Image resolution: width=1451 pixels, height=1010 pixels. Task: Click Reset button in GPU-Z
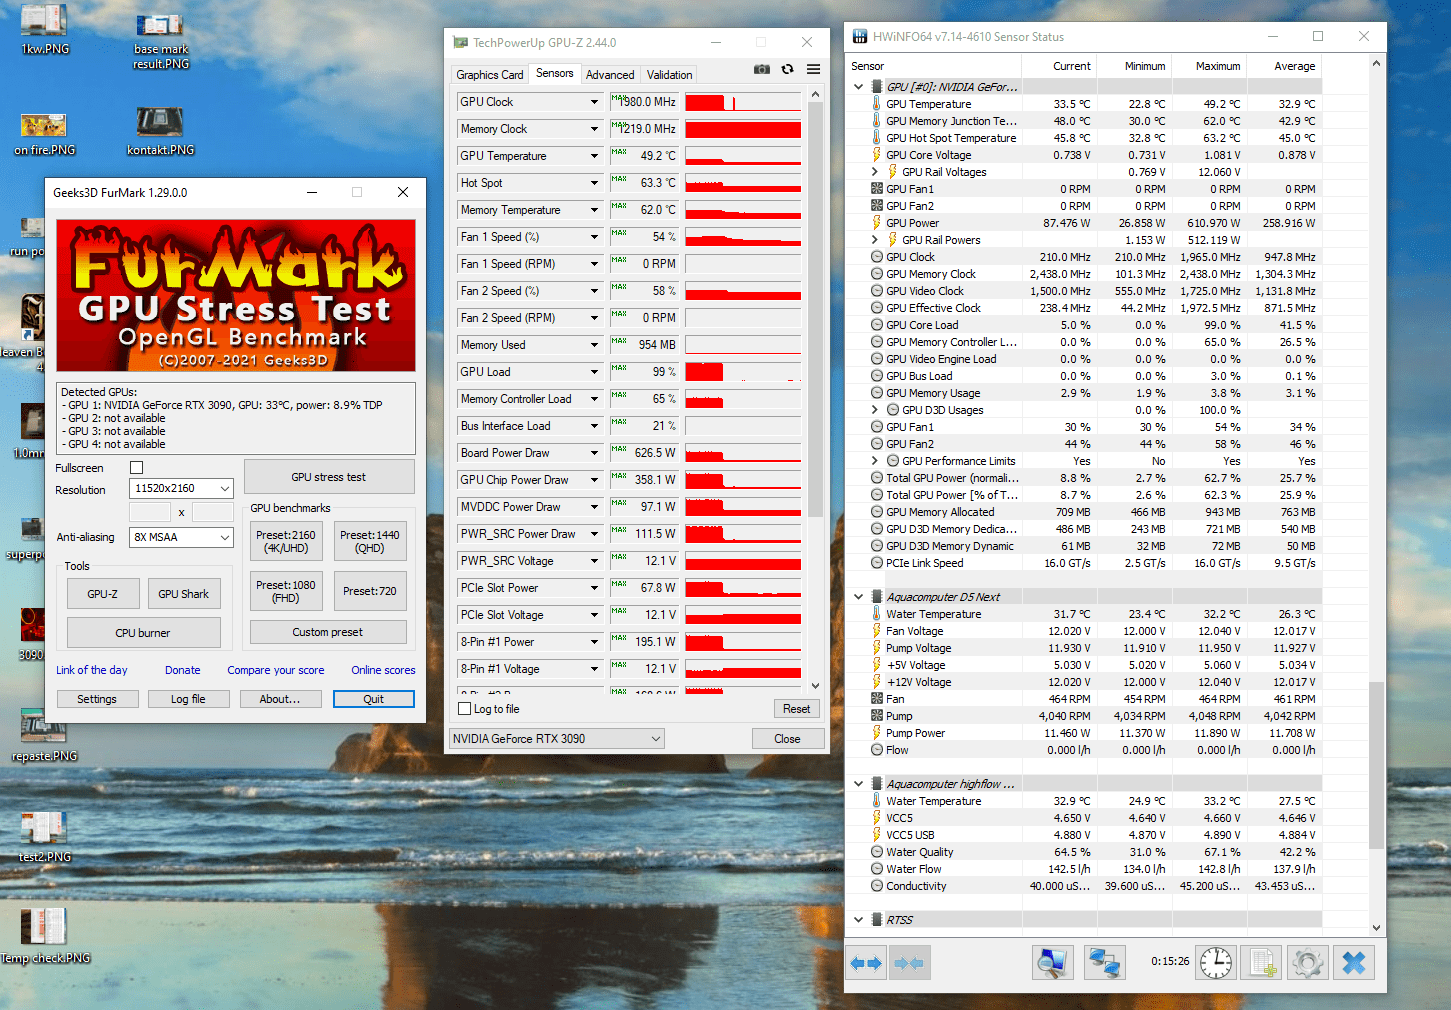click(x=797, y=709)
